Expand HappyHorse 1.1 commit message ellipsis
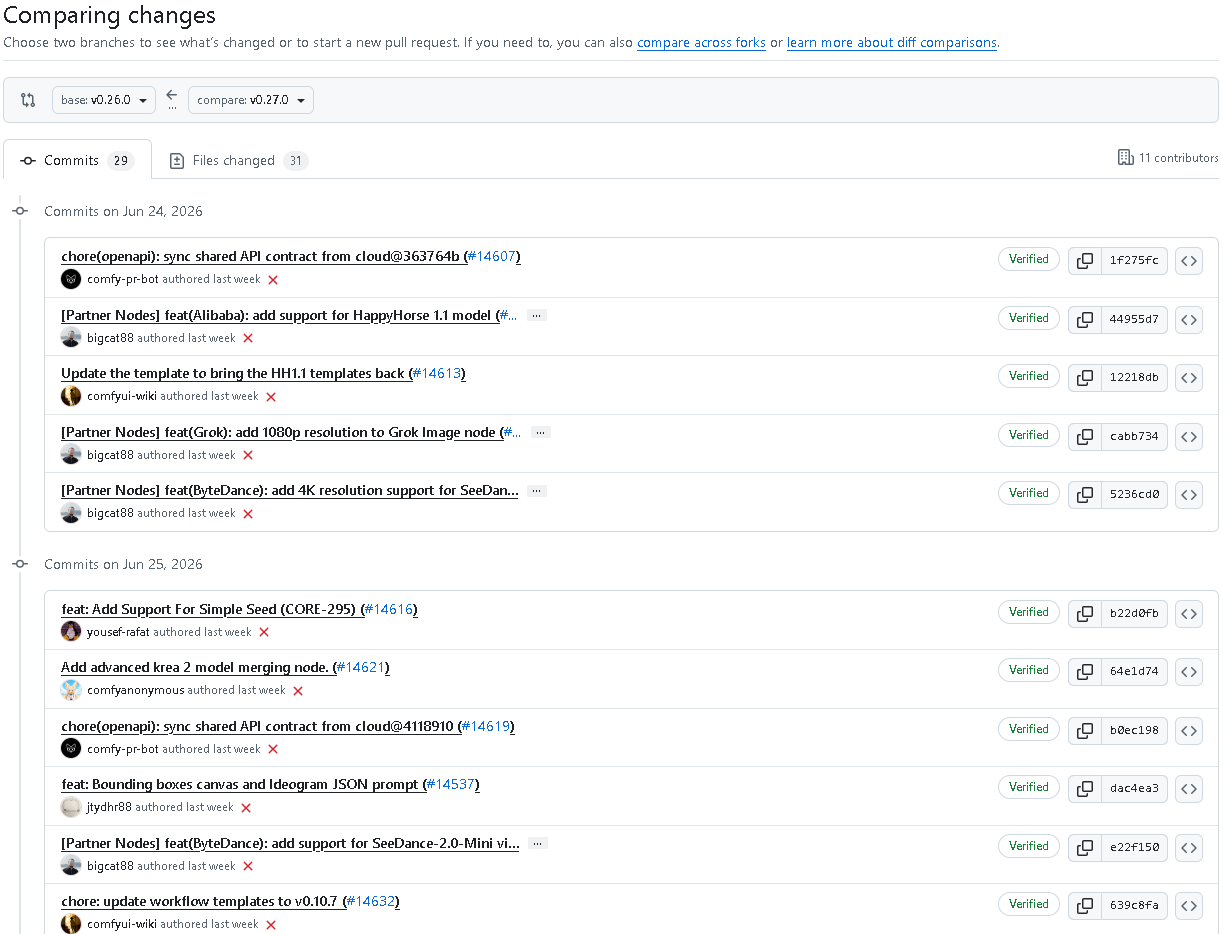The image size is (1223, 934). click(x=537, y=315)
